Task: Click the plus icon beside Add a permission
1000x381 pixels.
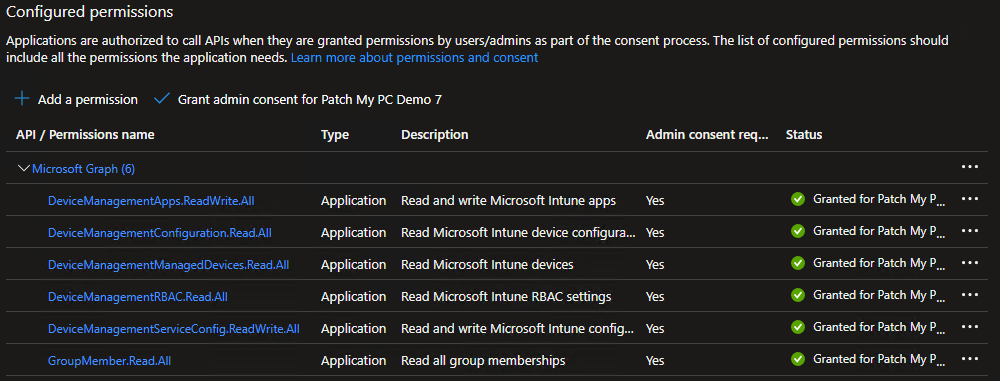Action: 22,99
